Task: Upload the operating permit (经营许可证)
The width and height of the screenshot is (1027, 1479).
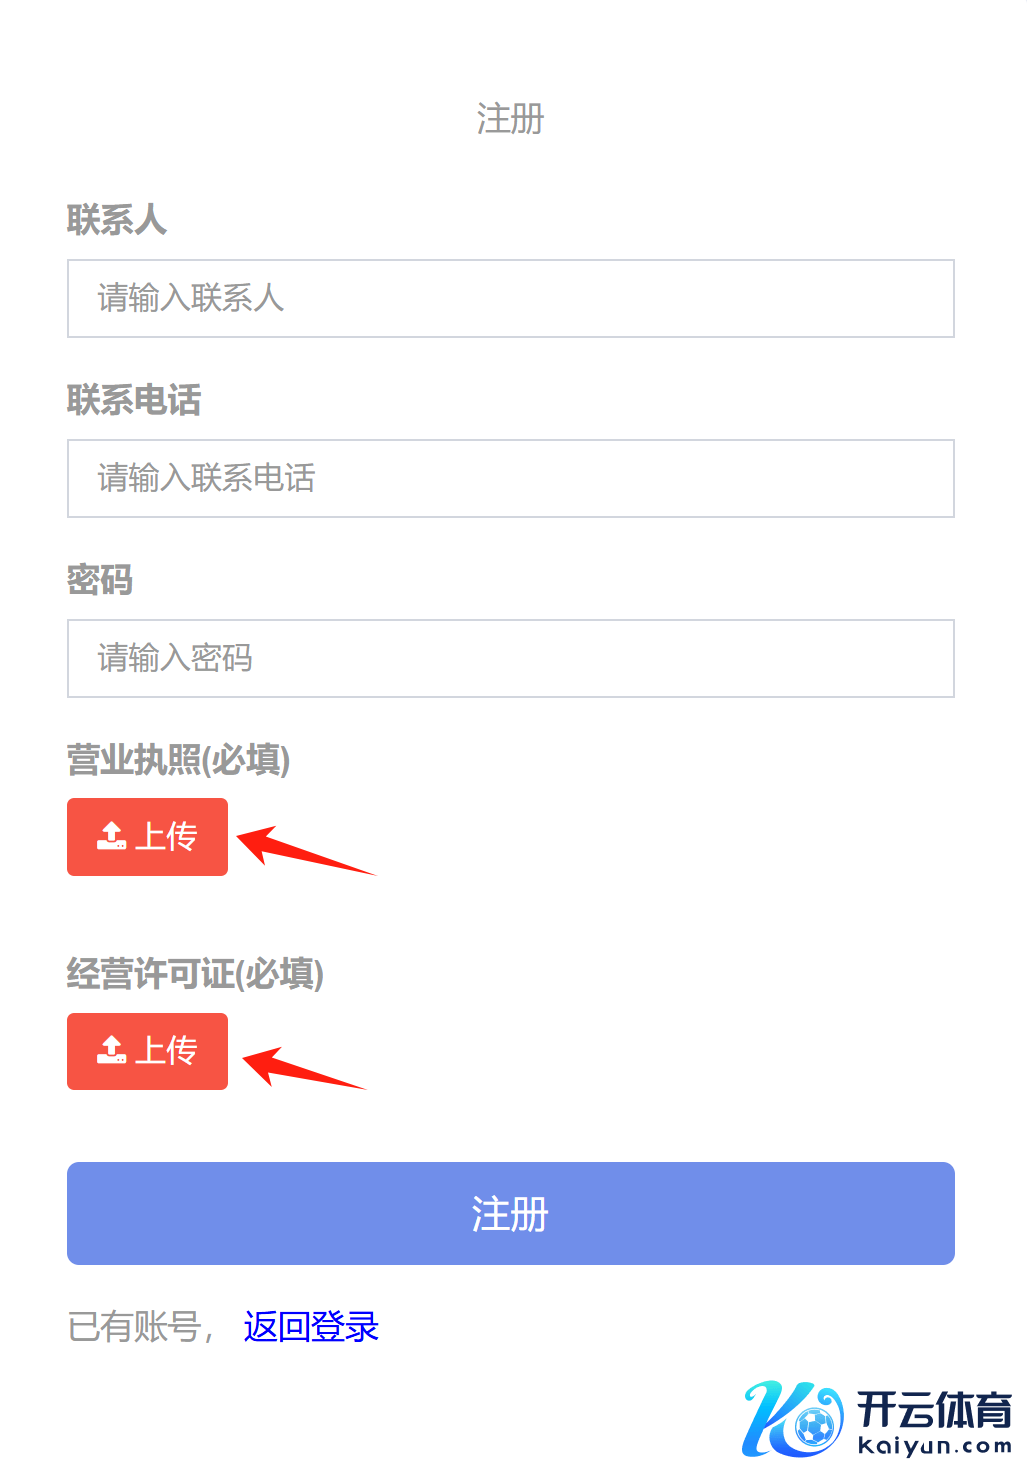Action: tap(147, 1051)
